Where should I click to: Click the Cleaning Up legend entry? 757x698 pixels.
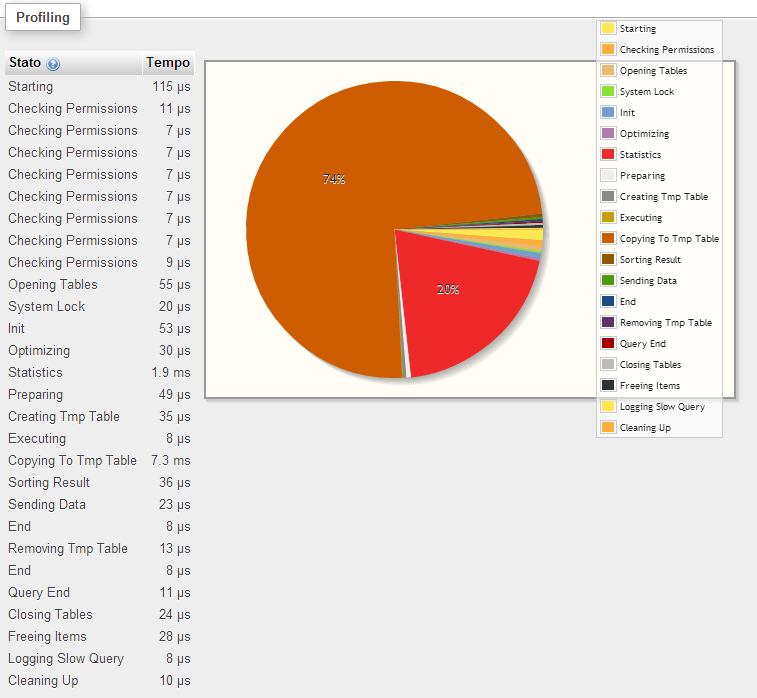[x=644, y=428]
